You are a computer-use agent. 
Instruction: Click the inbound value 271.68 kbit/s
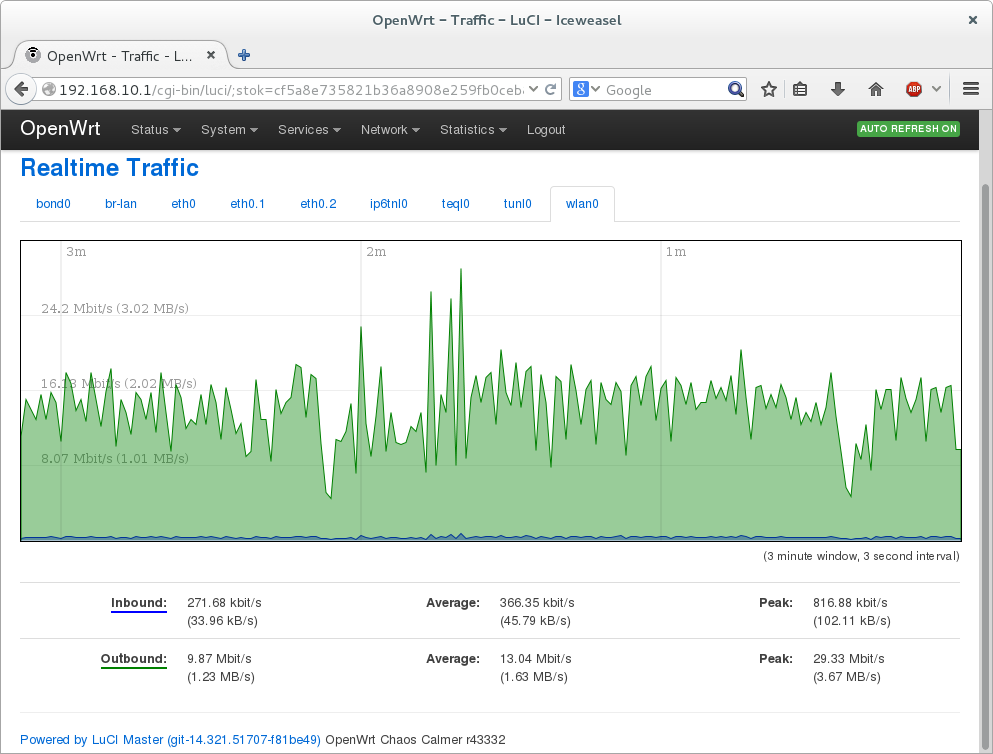tap(224, 603)
